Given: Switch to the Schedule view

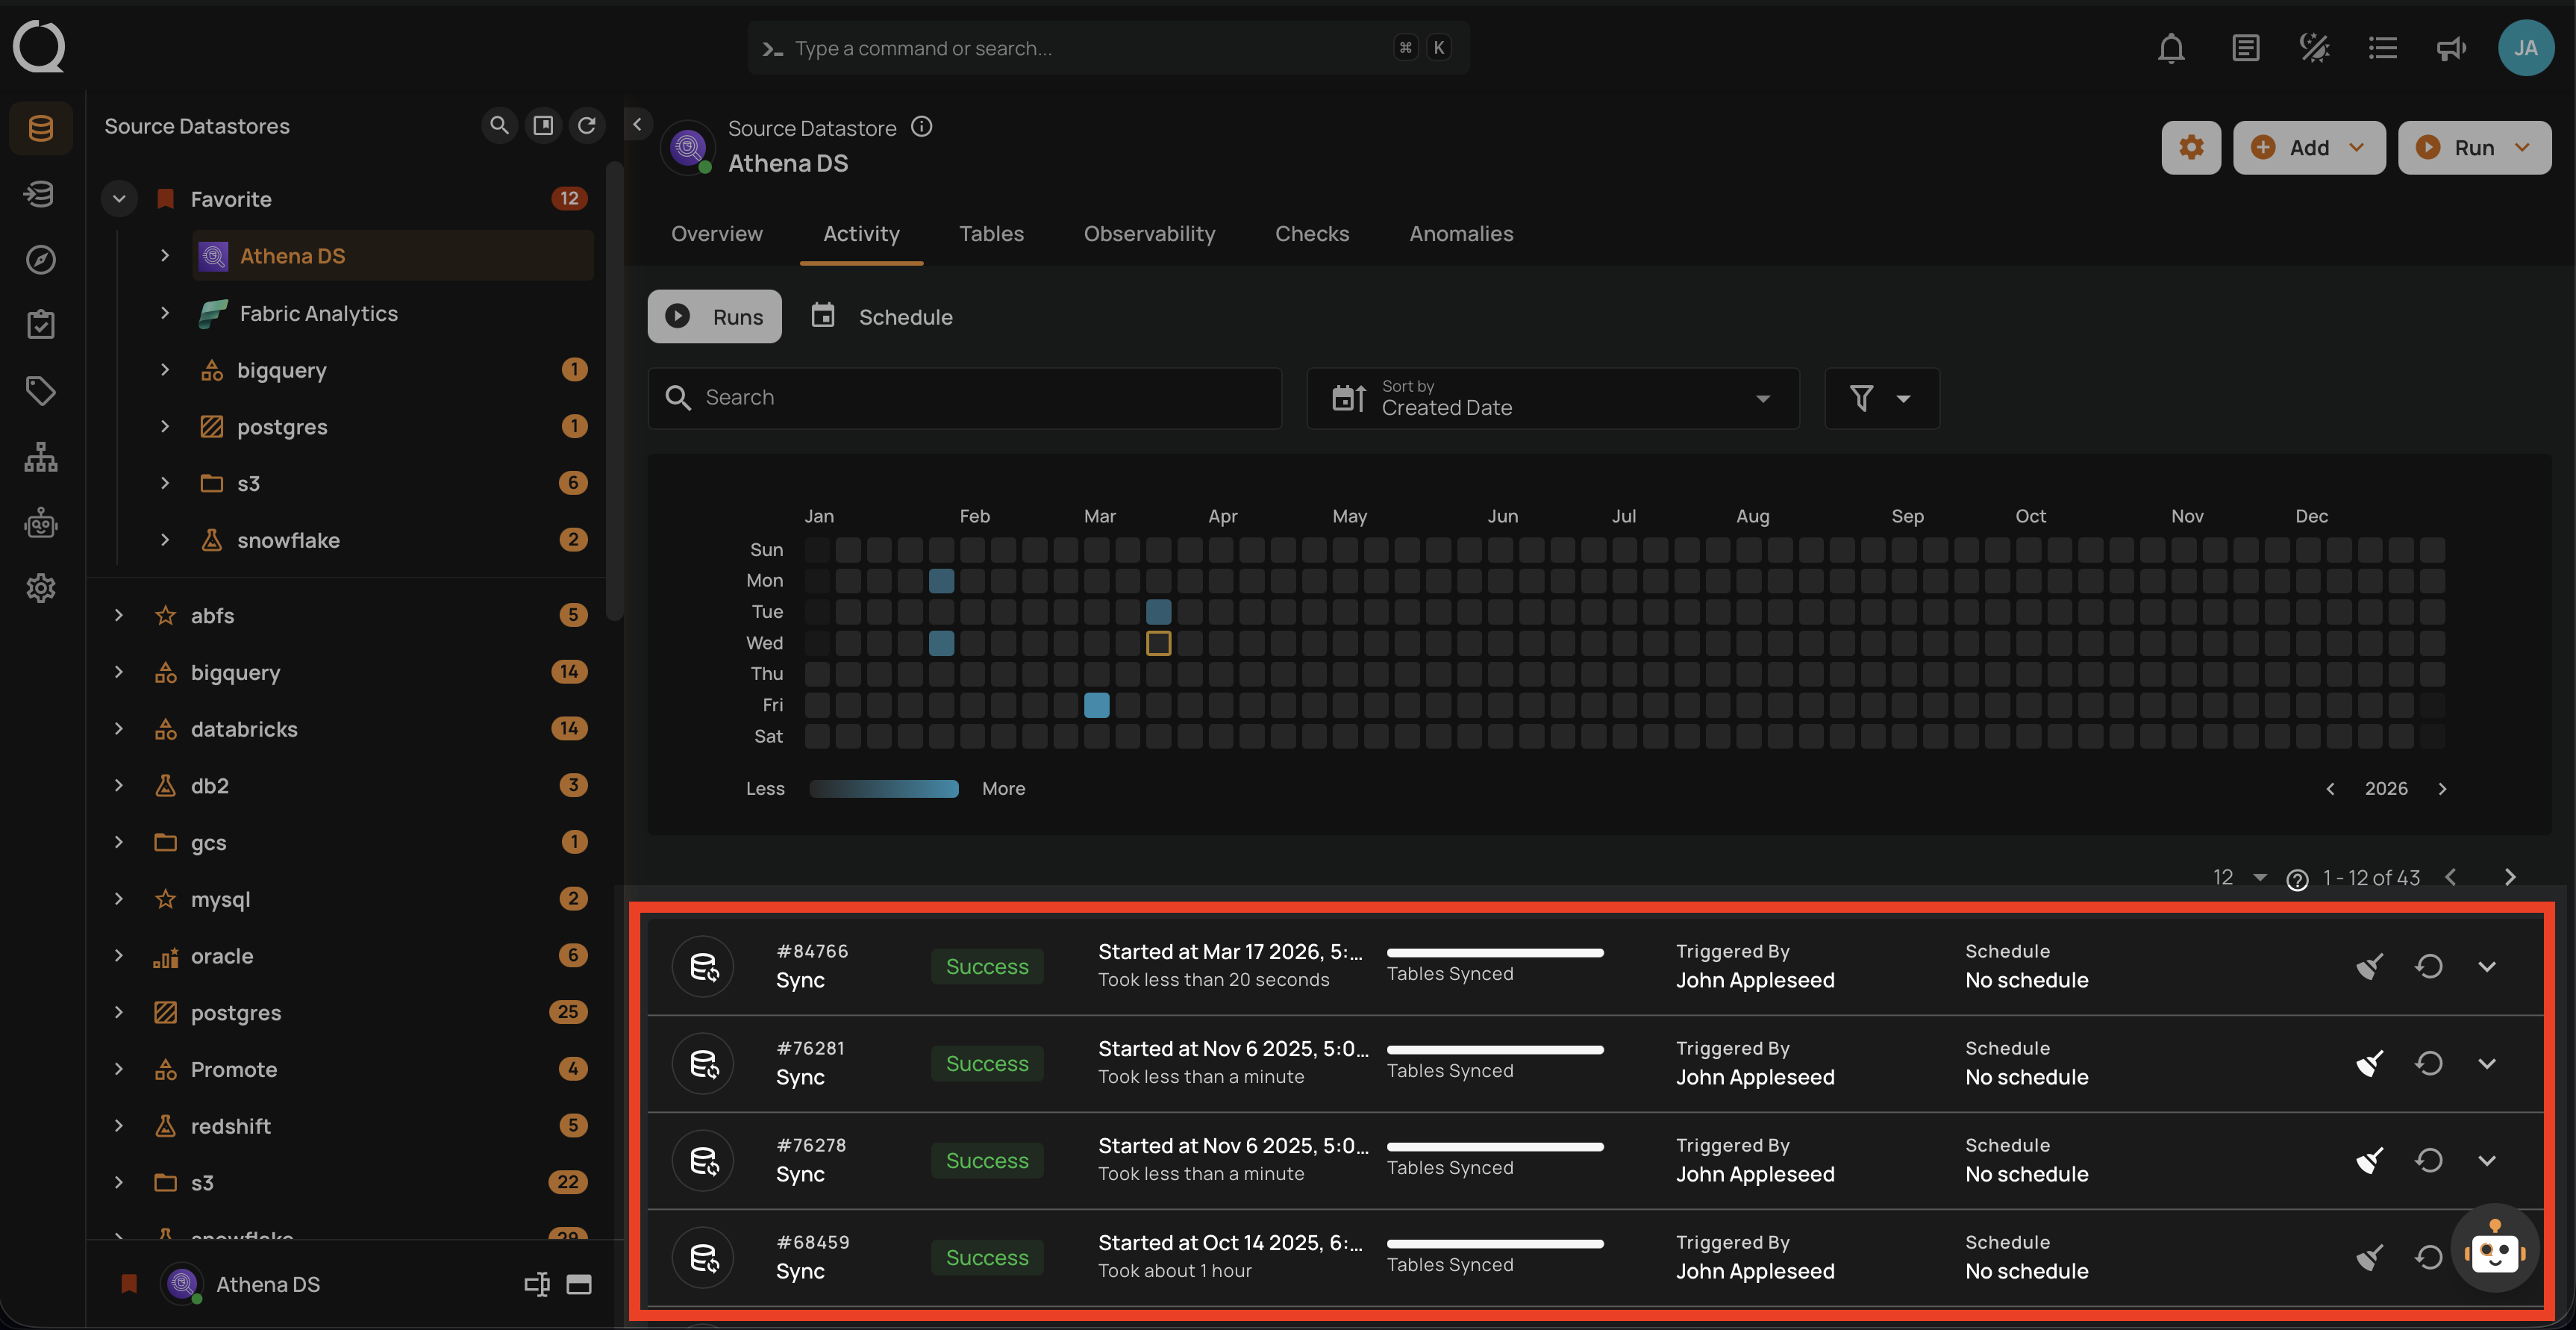Looking at the screenshot, I should coord(883,317).
